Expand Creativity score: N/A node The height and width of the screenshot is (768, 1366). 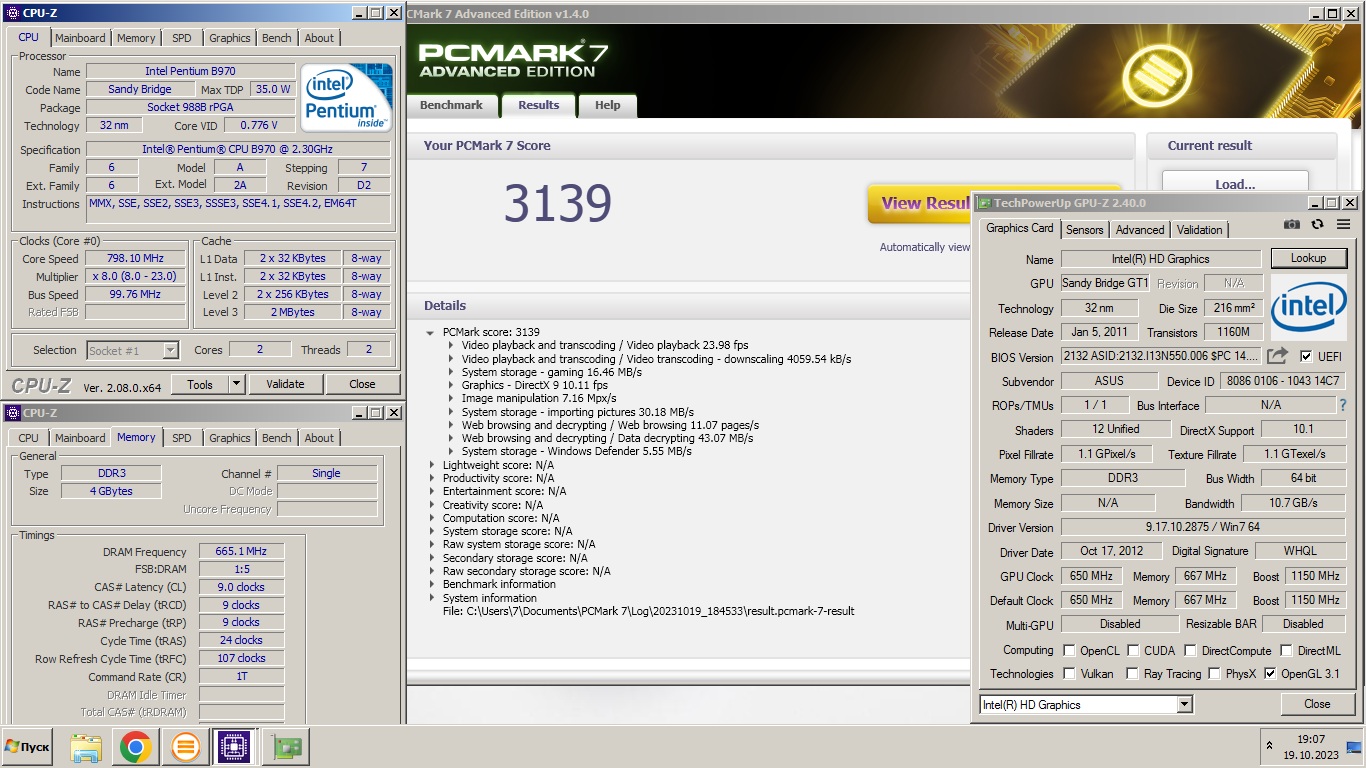pyautogui.click(x=431, y=505)
